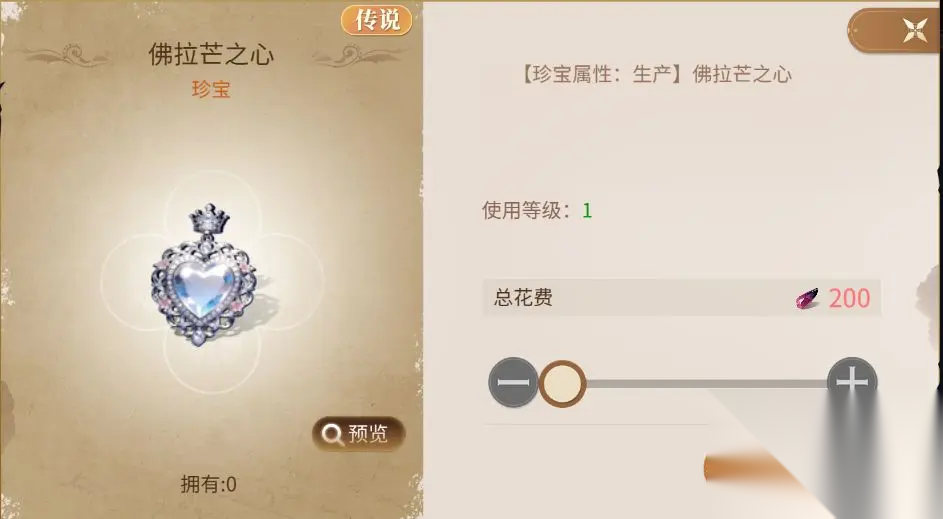Click the 佛拉芒之心 title on left card
Viewport: 943px width, 519px height.
[211, 55]
